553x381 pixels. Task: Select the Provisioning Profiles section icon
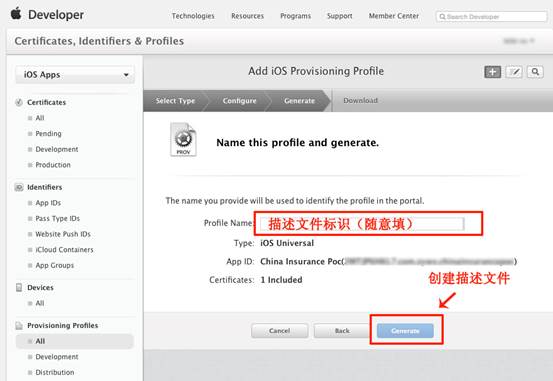pos(19,326)
